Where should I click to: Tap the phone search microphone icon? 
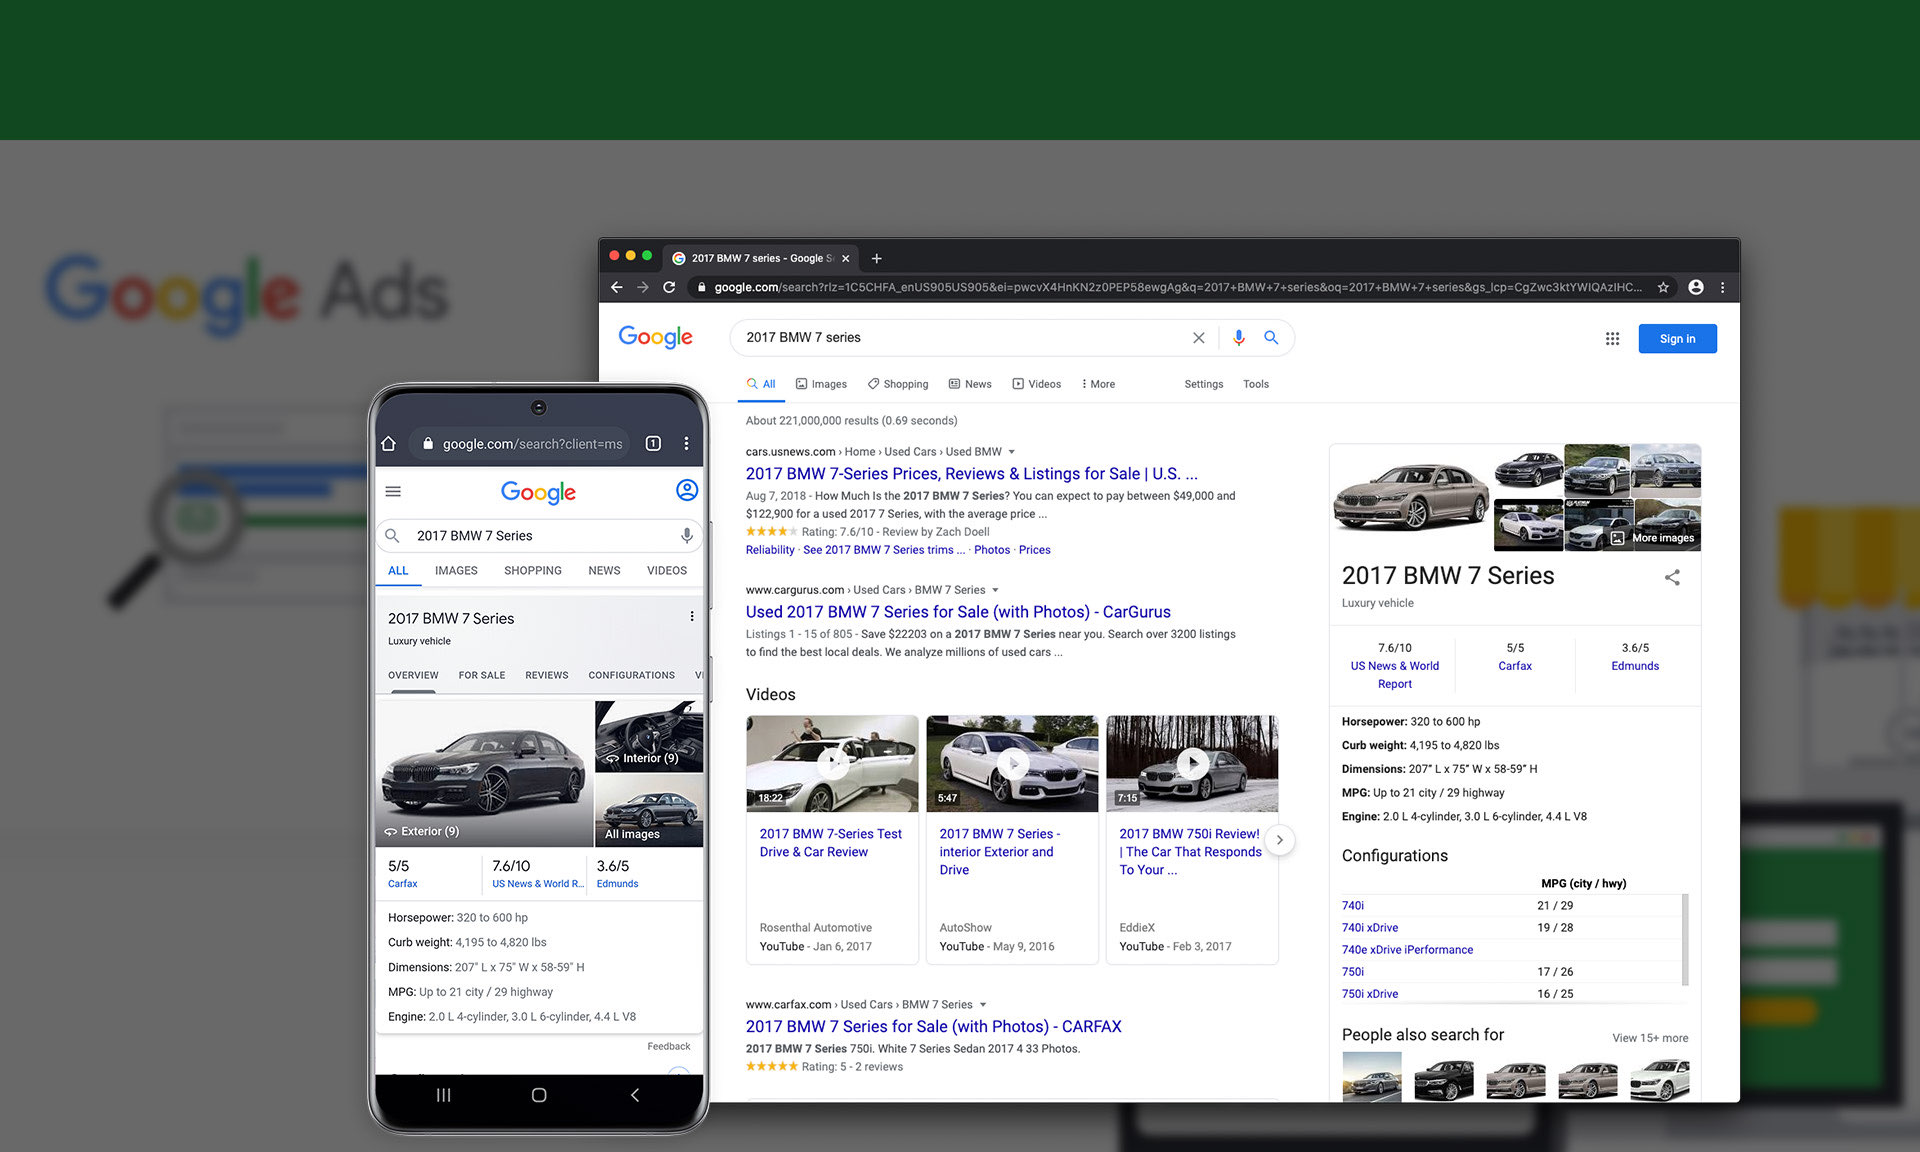click(x=686, y=535)
